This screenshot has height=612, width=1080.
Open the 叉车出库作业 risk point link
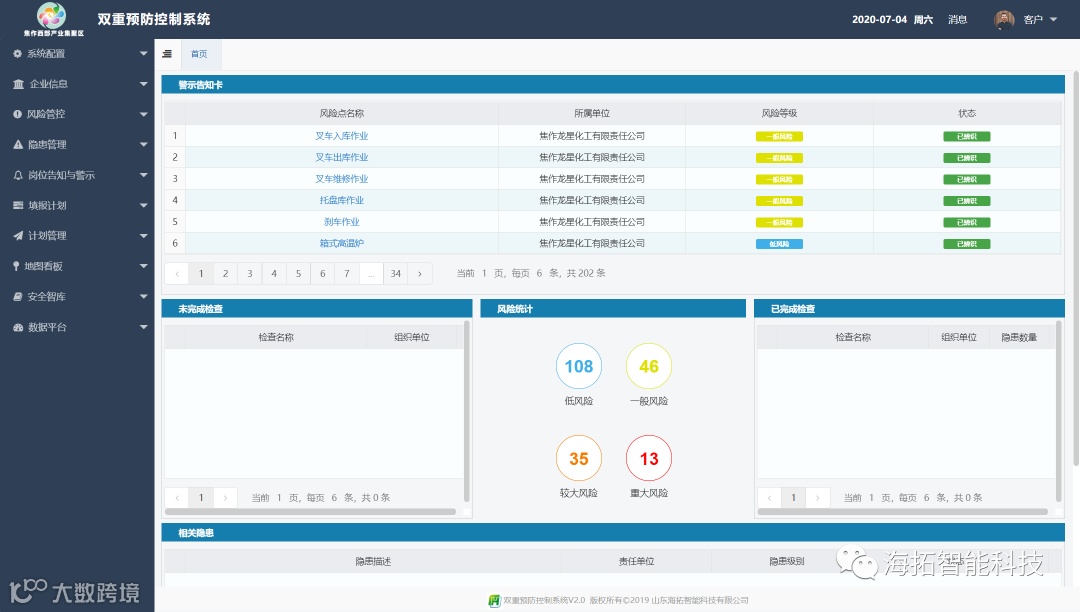pos(342,158)
